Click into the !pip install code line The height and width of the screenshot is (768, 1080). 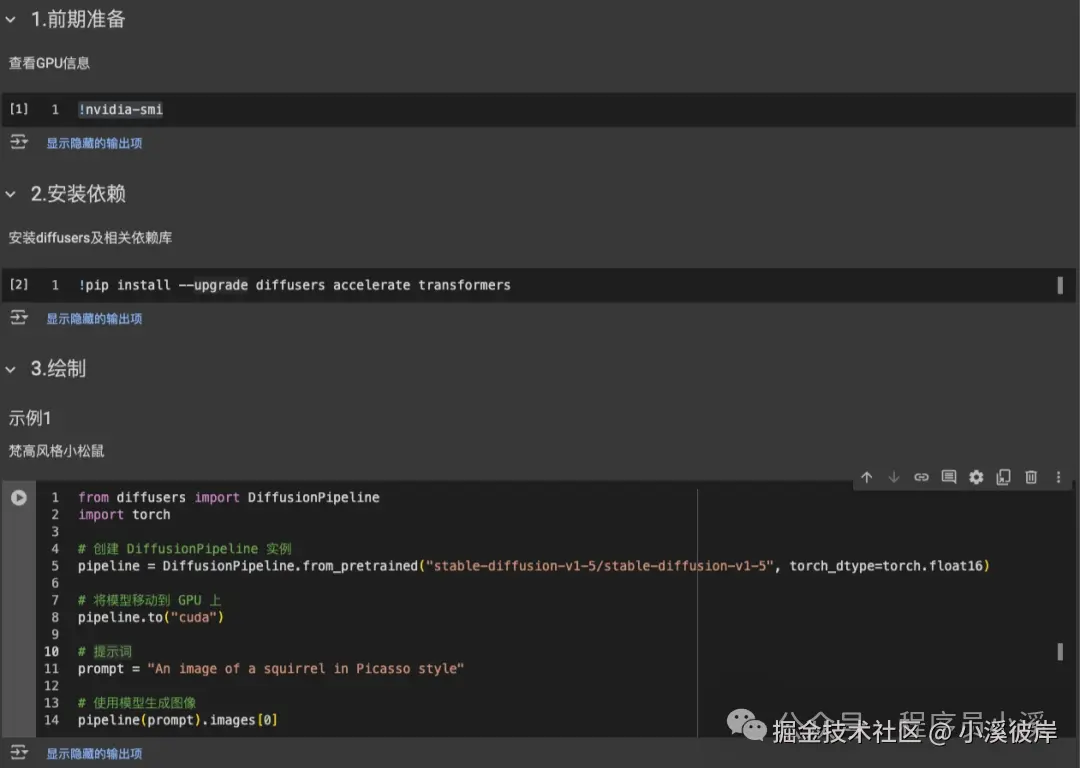pyautogui.click(x=294, y=285)
